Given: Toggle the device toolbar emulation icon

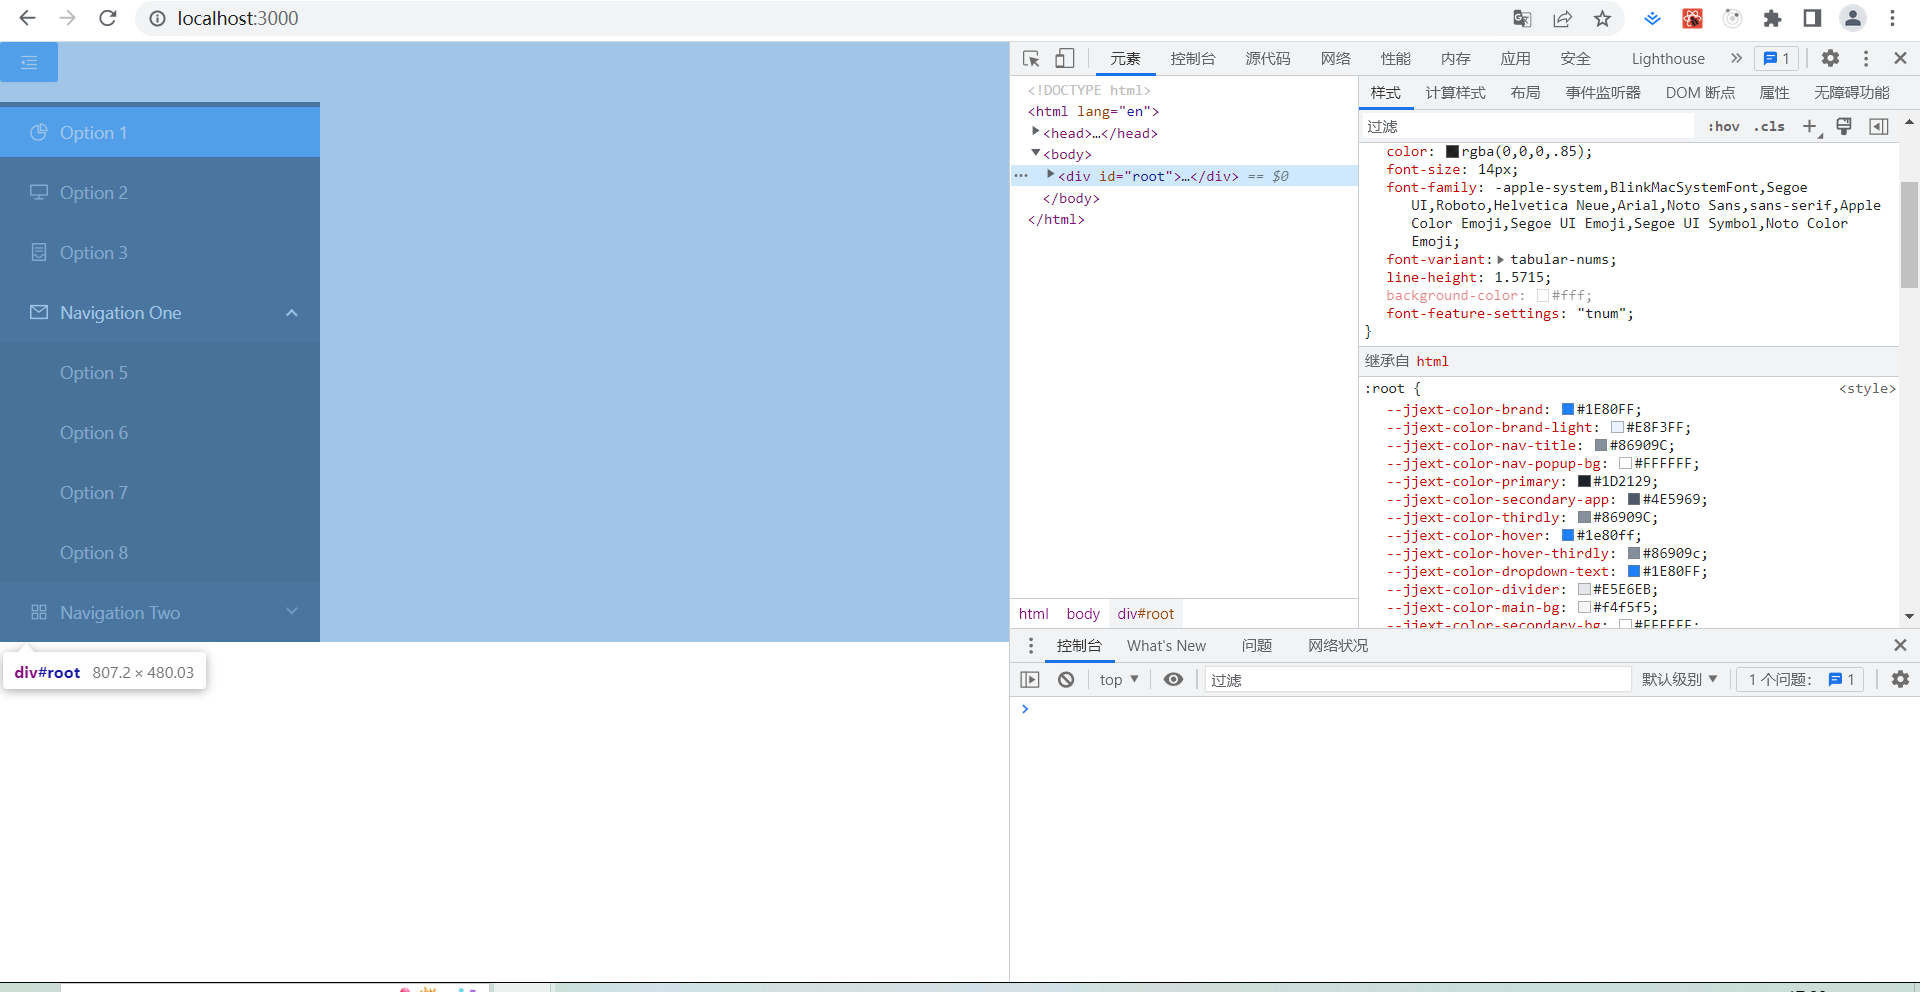Looking at the screenshot, I should 1064,58.
